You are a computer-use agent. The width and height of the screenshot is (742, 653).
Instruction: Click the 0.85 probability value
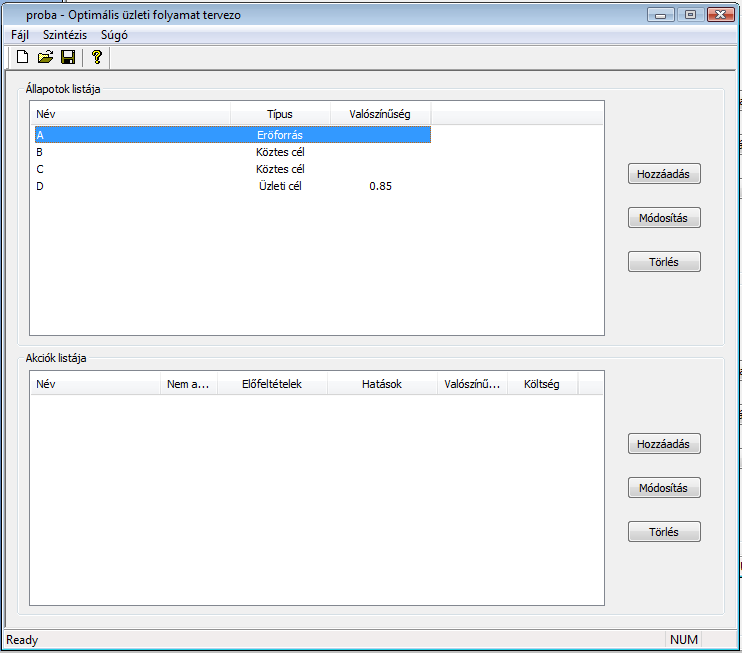coord(380,186)
